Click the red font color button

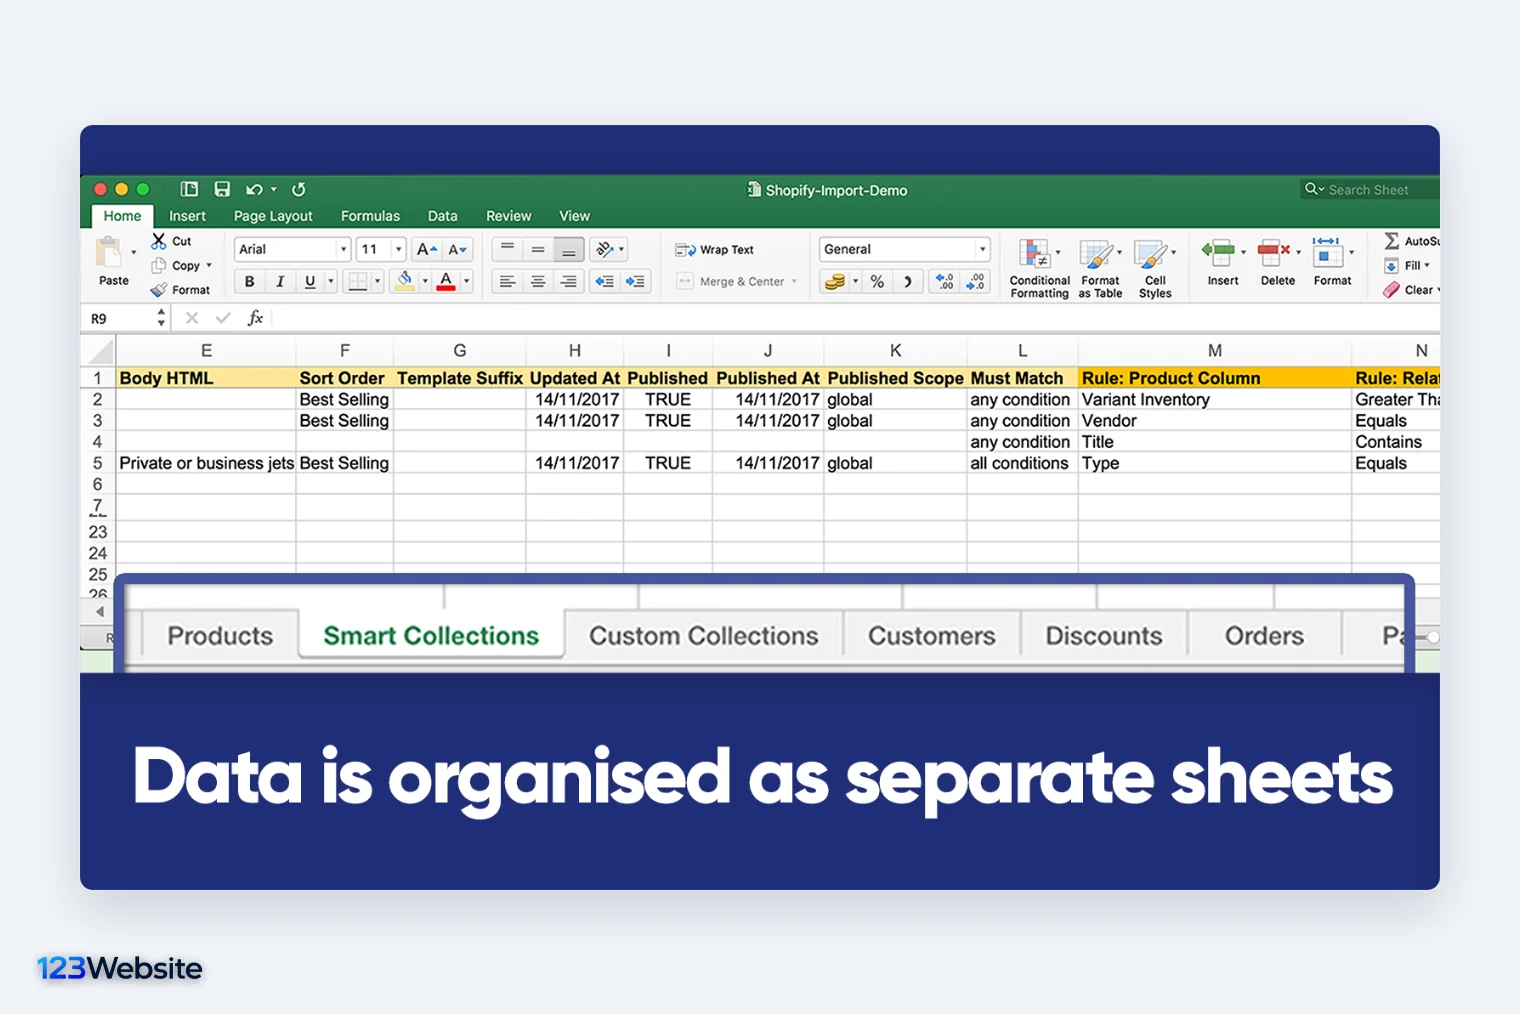446,281
